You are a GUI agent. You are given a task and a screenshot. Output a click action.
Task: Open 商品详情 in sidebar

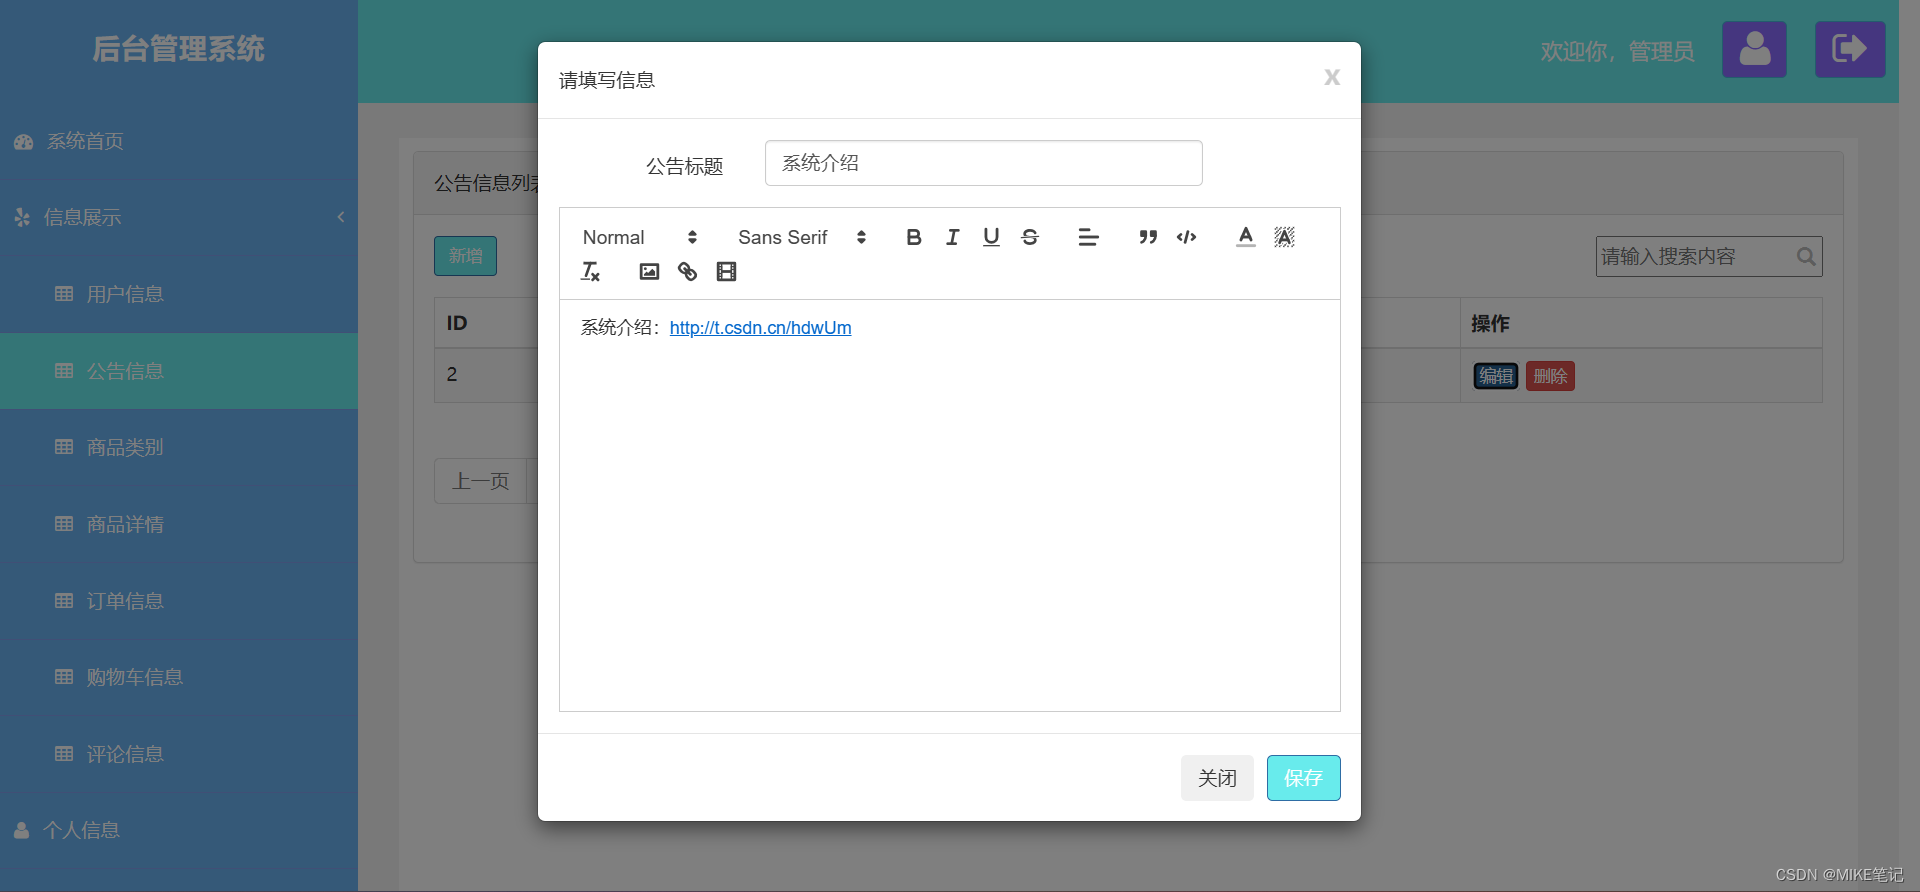179,524
